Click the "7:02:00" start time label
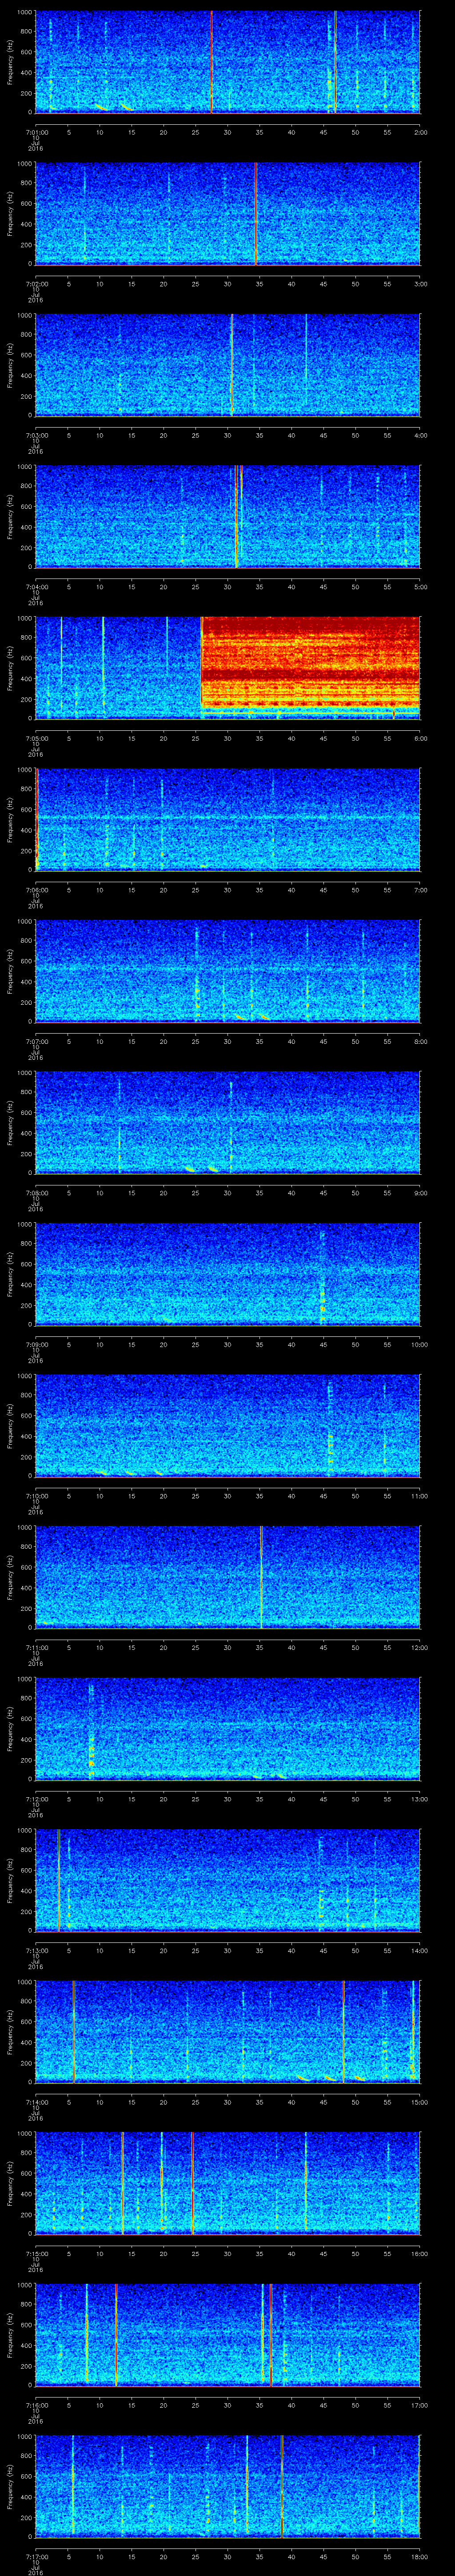Screen dimensions: 455x2576 [36, 284]
